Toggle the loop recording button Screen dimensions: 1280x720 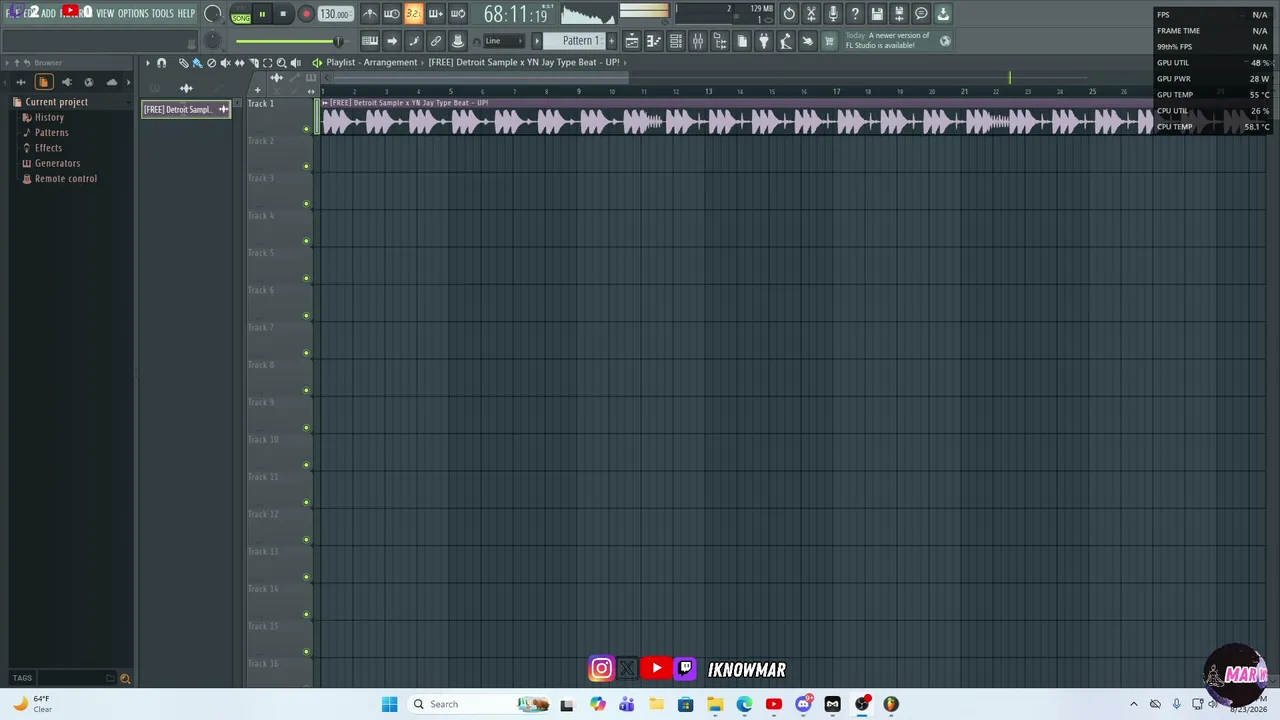tap(458, 14)
